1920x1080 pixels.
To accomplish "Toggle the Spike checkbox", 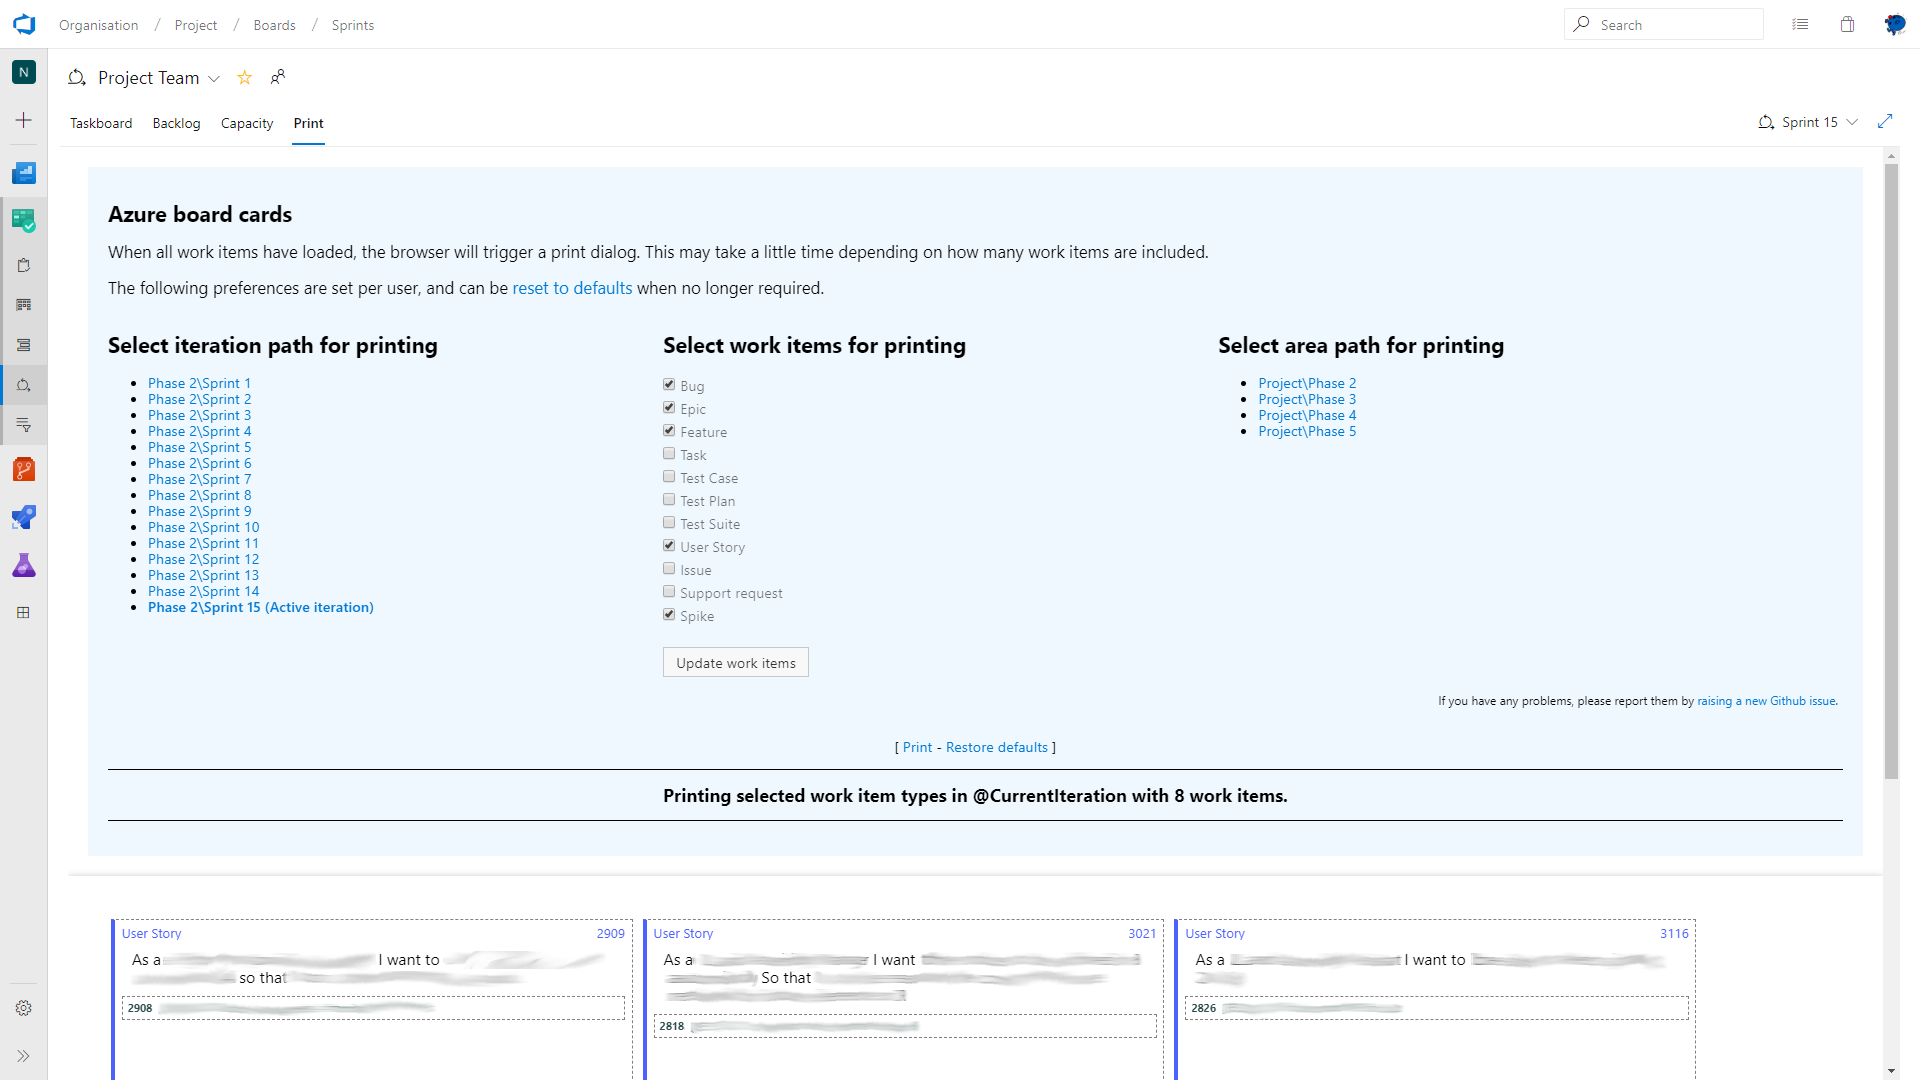I will tap(669, 615).
